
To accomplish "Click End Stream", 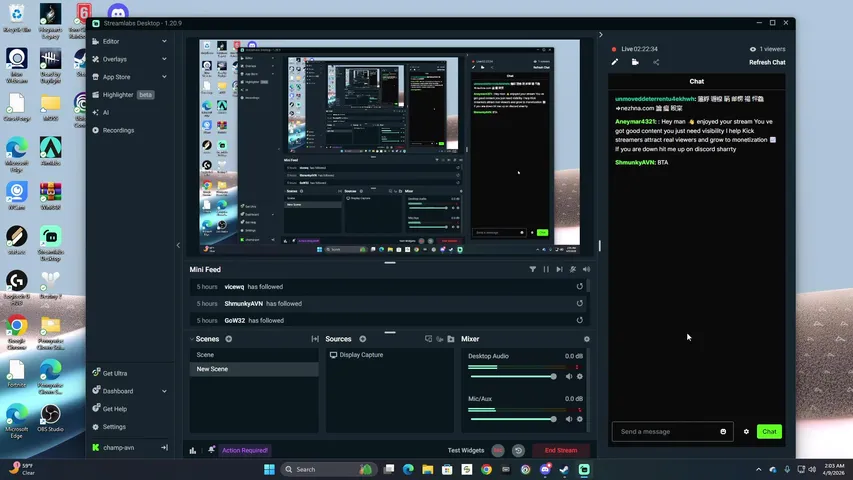I will [x=561, y=451].
